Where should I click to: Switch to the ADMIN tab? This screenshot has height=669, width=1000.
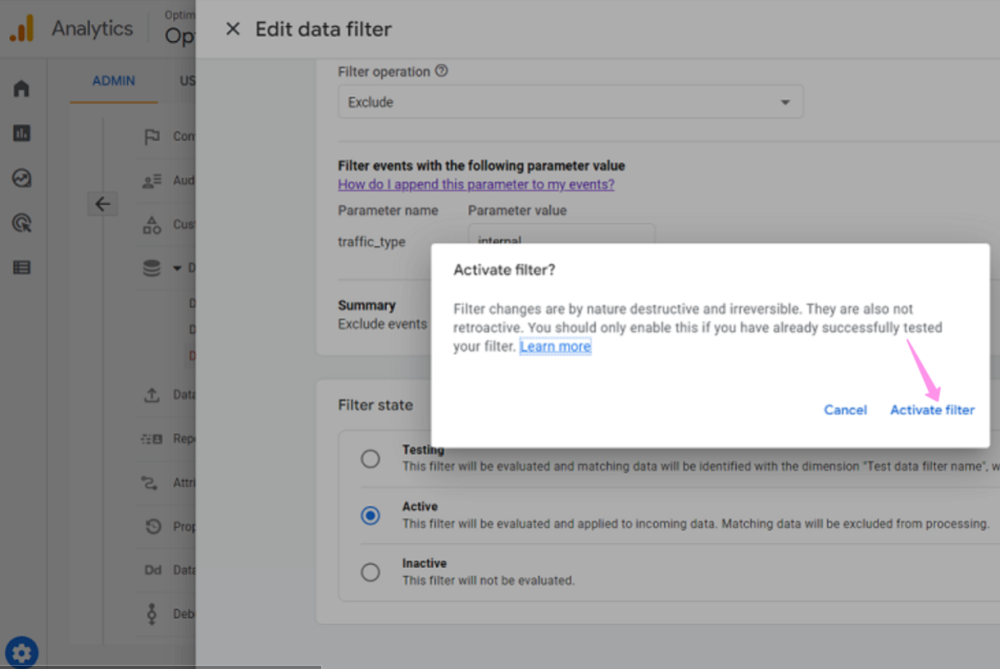point(113,81)
